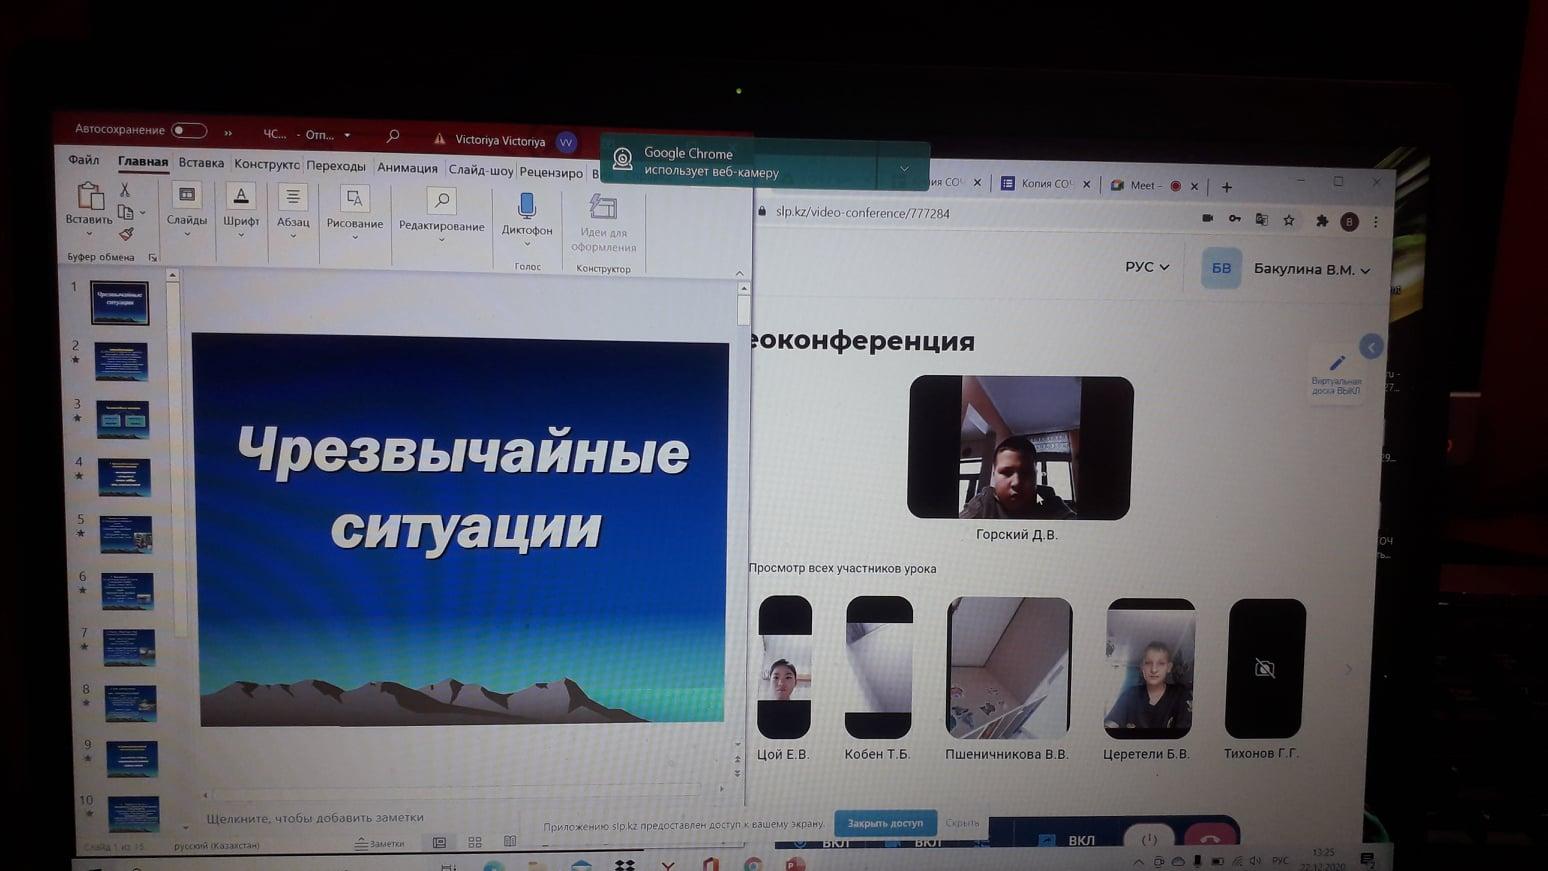Open the РУС language dropdown
This screenshot has width=1548, height=871.
tap(1146, 267)
